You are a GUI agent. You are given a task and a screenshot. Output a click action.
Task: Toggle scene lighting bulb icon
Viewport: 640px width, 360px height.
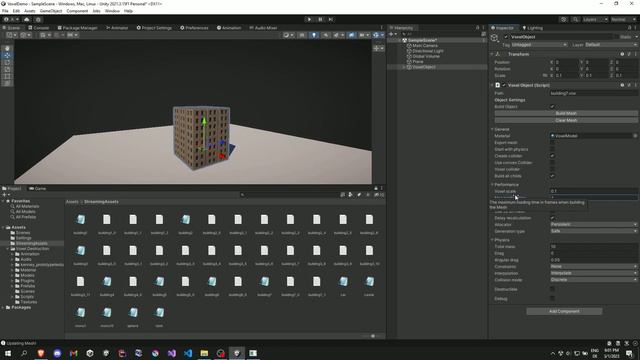click(314, 35)
